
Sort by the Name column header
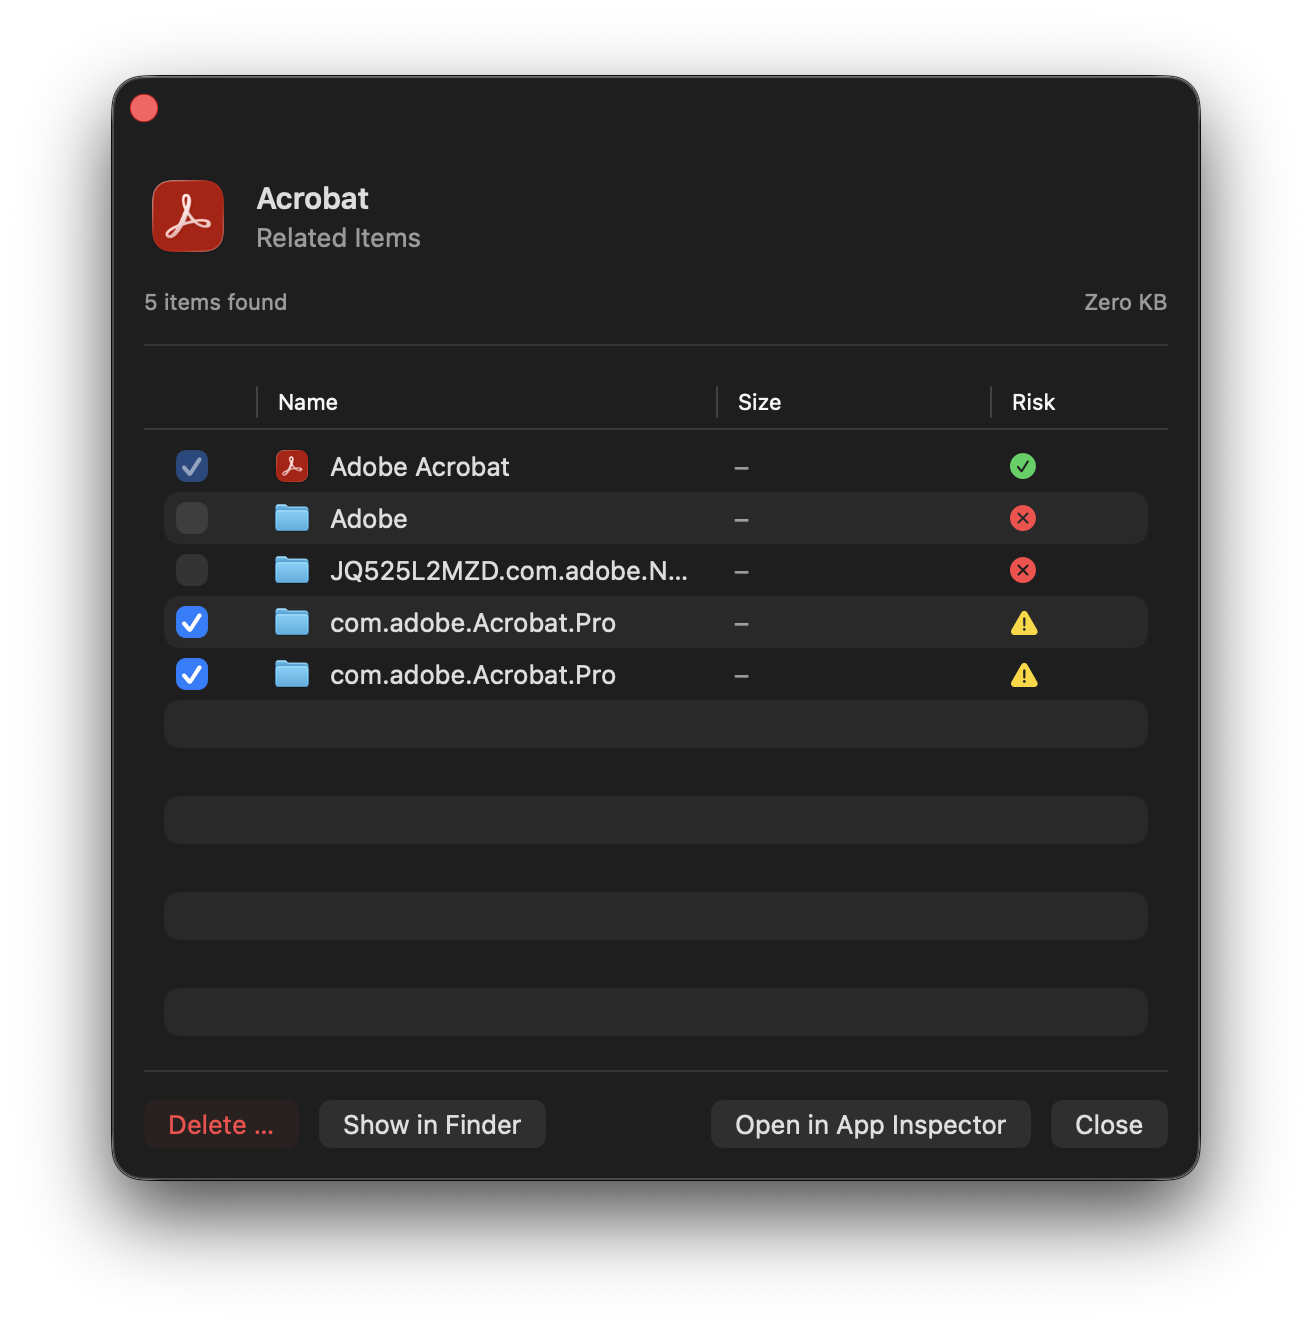tap(308, 402)
